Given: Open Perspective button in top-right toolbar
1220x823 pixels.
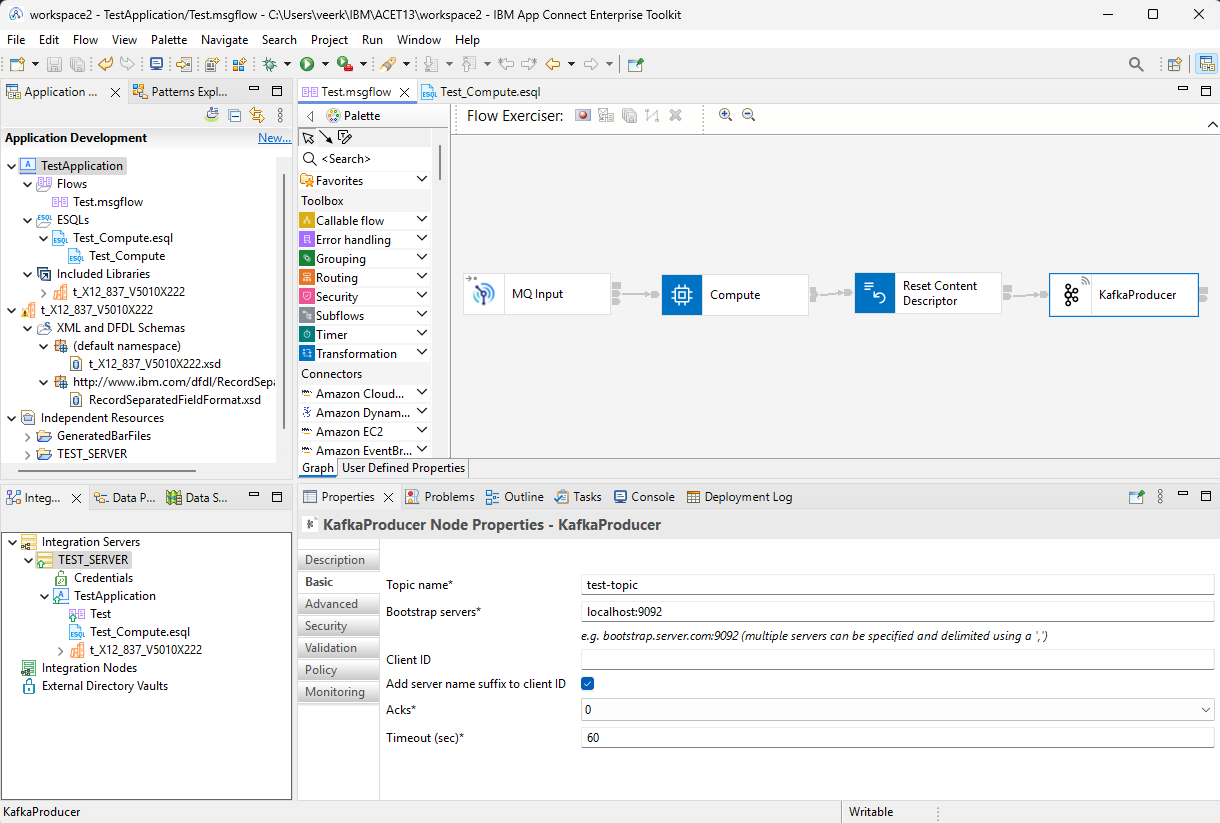Looking at the screenshot, I should [1175, 64].
